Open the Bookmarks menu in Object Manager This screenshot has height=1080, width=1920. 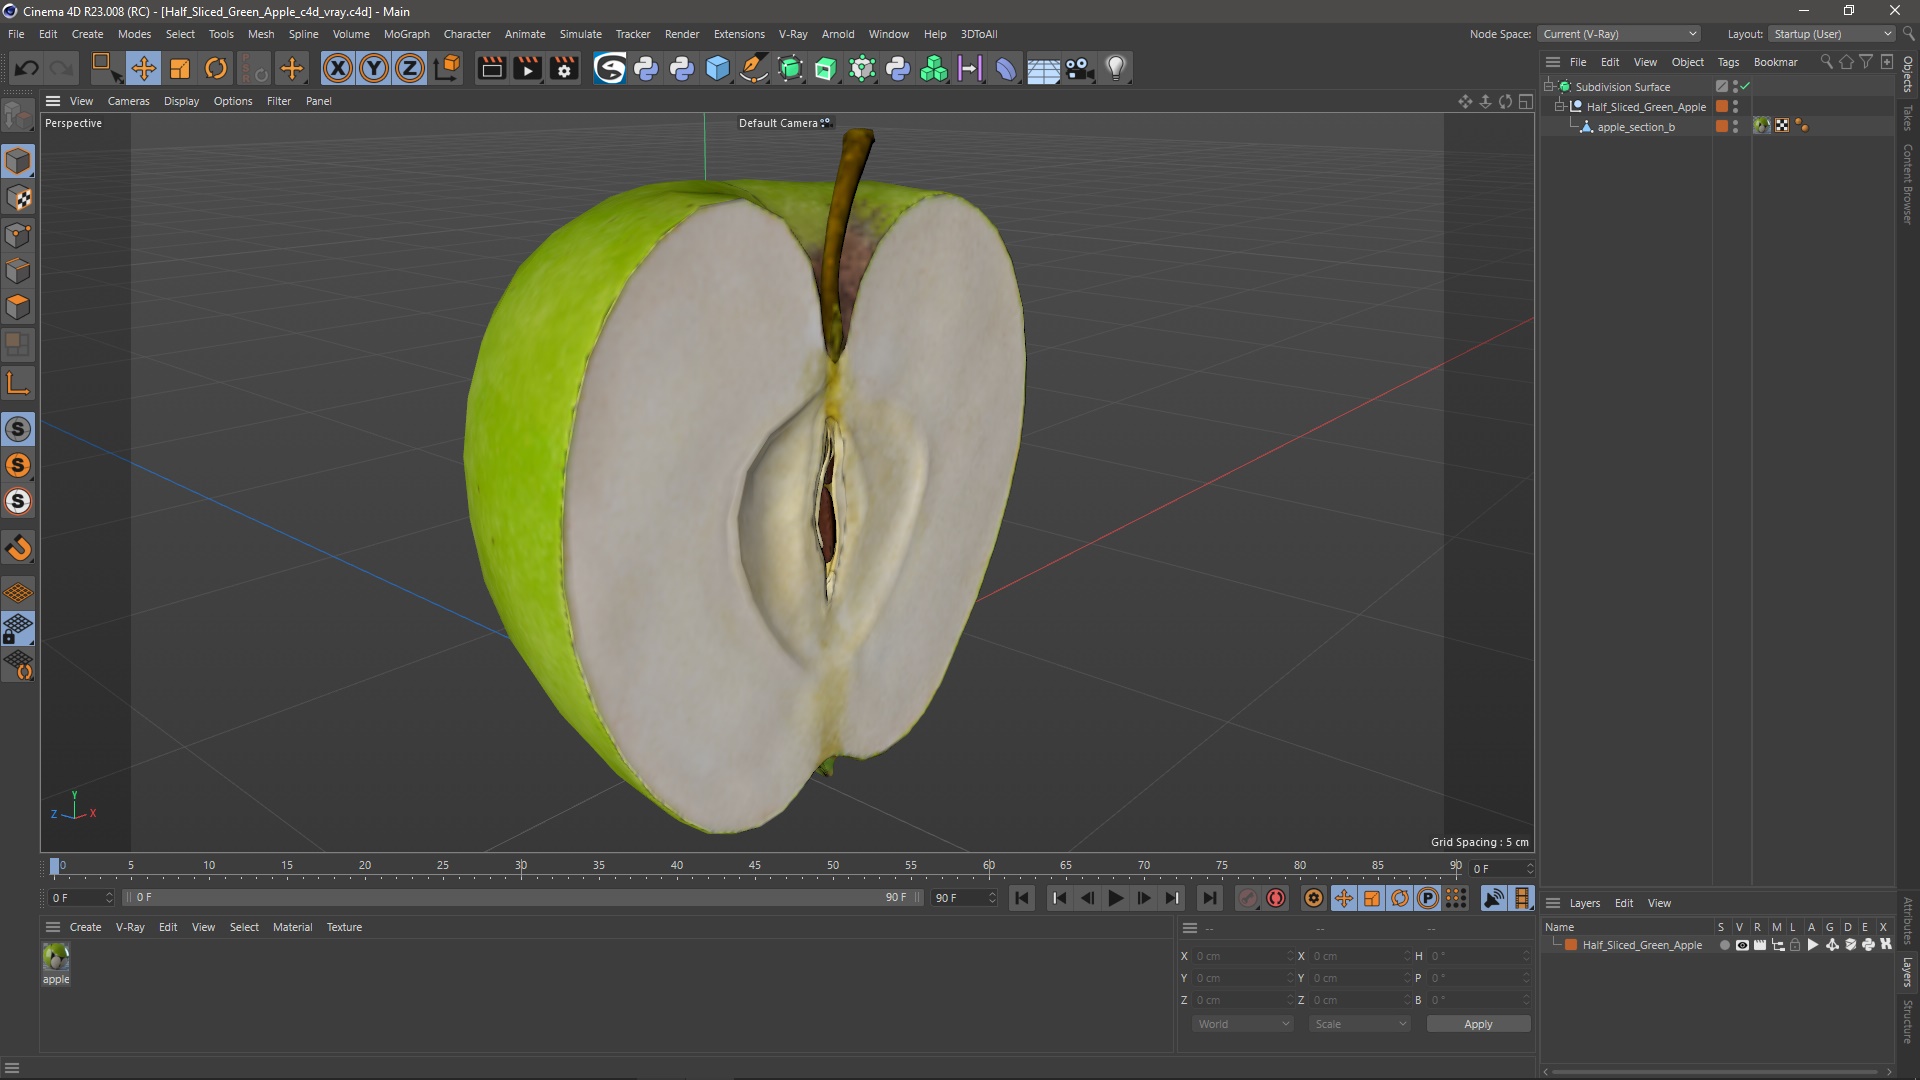click(1775, 62)
